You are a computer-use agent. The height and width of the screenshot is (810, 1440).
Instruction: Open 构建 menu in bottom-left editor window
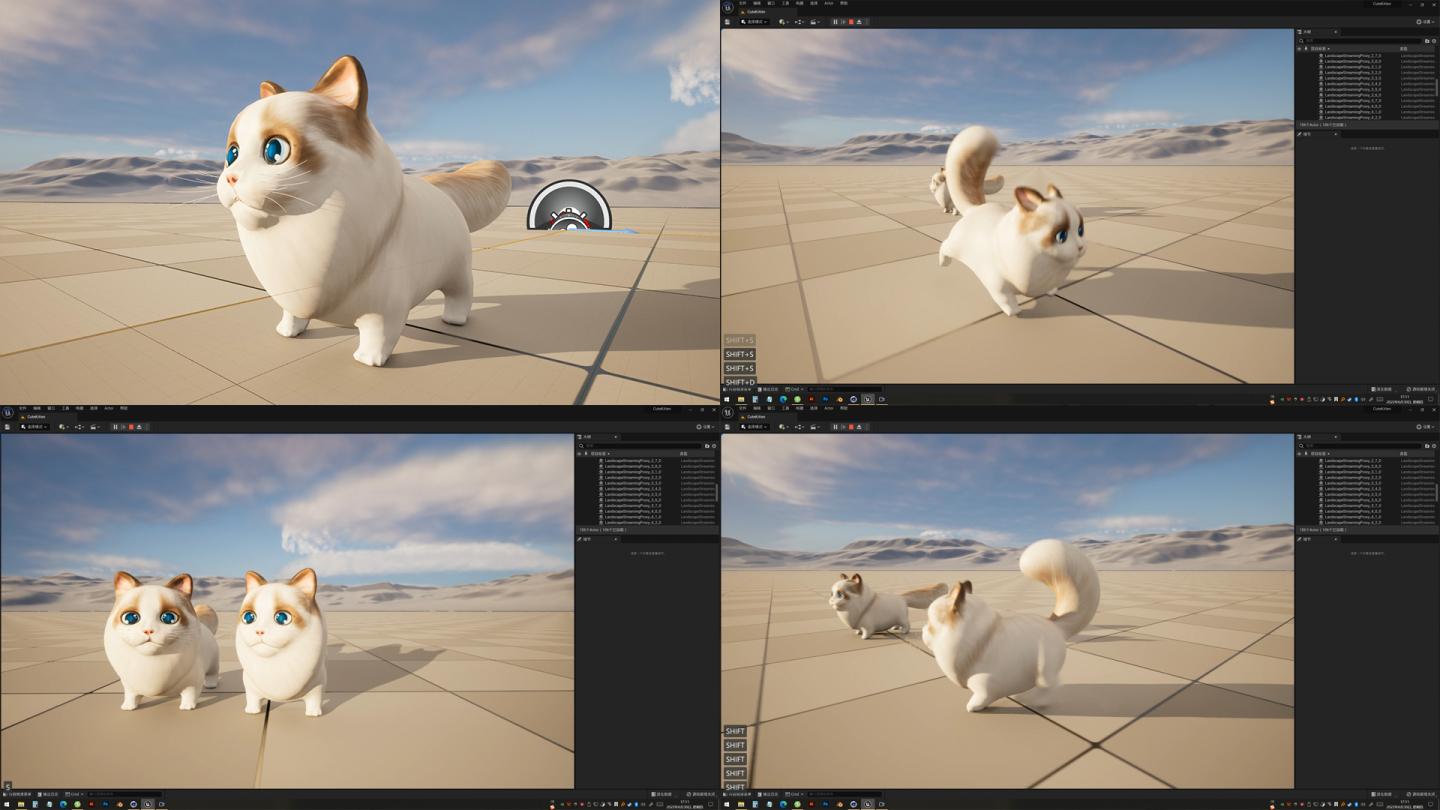point(79,408)
